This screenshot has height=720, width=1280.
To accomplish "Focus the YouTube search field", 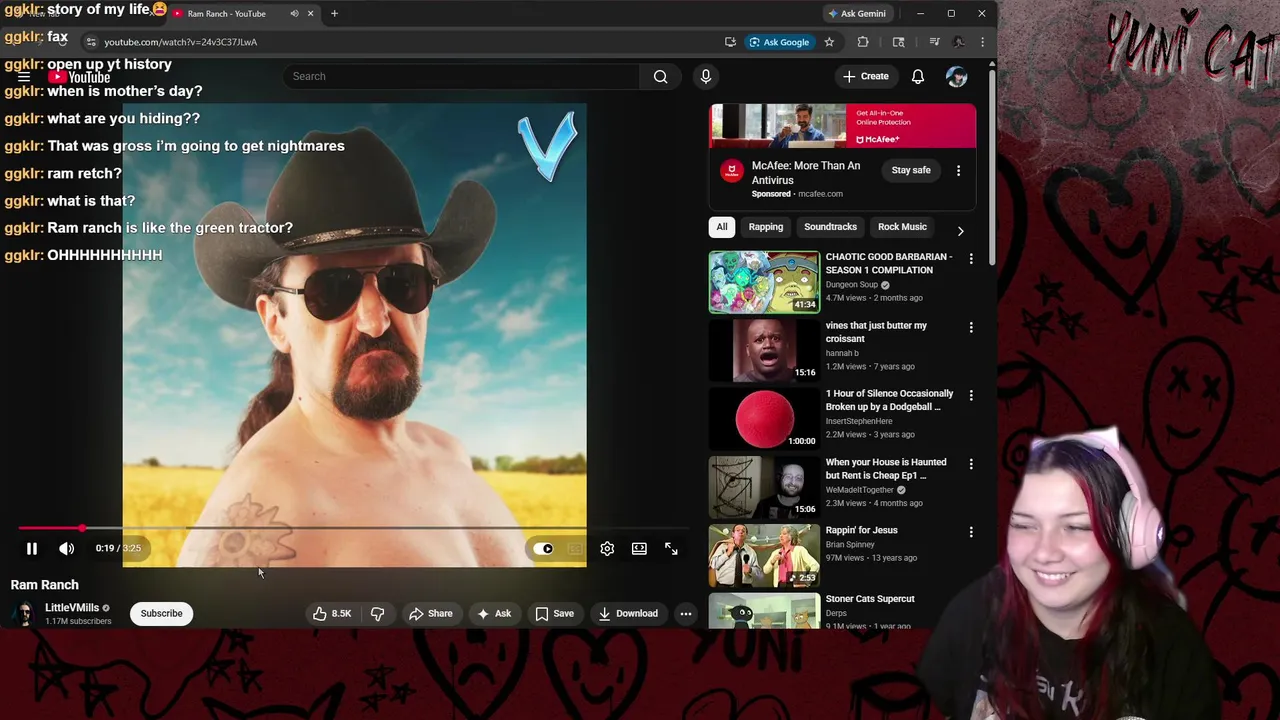I will pyautogui.click(x=461, y=76).
